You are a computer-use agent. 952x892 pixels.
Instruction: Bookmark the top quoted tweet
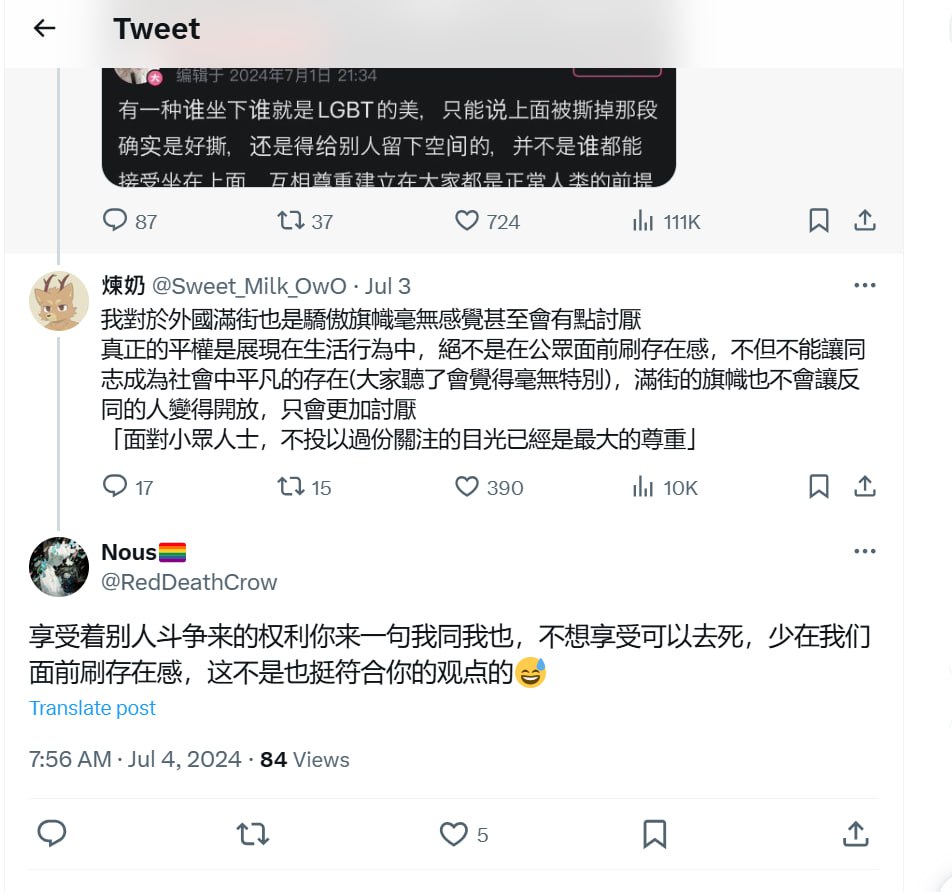818,220
